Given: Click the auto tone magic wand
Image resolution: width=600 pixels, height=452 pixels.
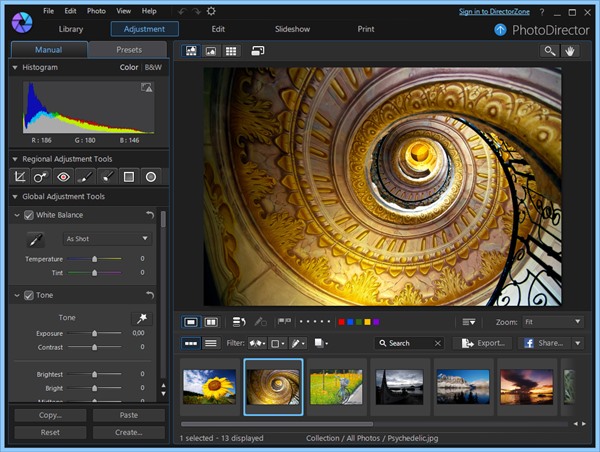Looking at the screenshot, I should click(x=142, y=317).
